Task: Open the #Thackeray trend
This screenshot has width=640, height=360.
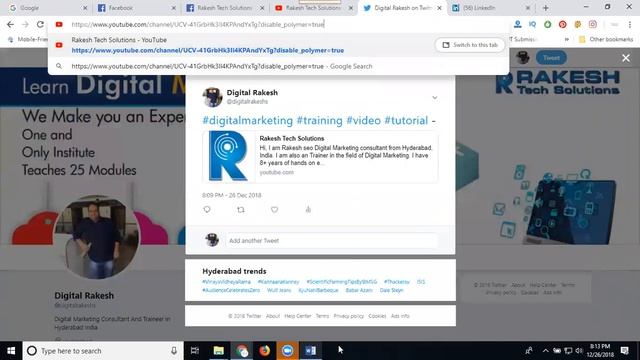Action: coord(396,282)
